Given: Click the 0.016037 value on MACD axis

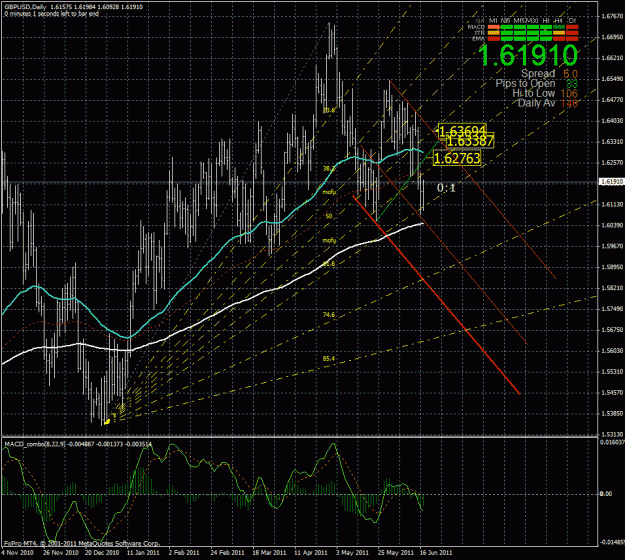Looking at the screenshot, I should point(613,442).
